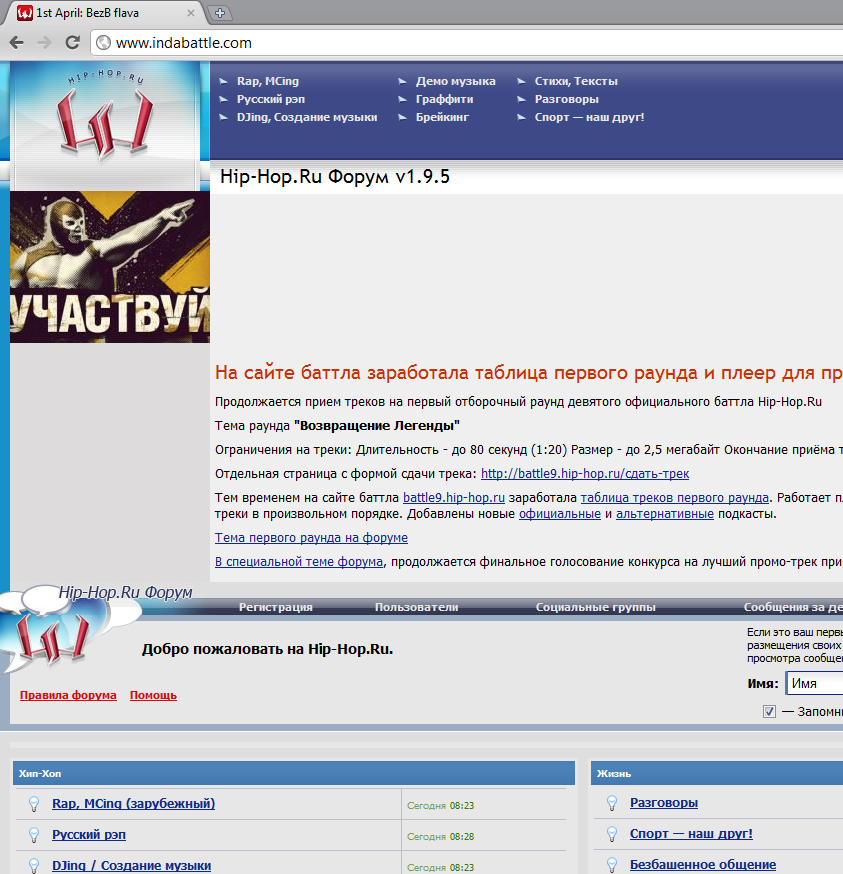This screenshot has height=874, width=843.
Task: Click the arrow bullet before 'Демо музыка'
Action: coord(403,81)
